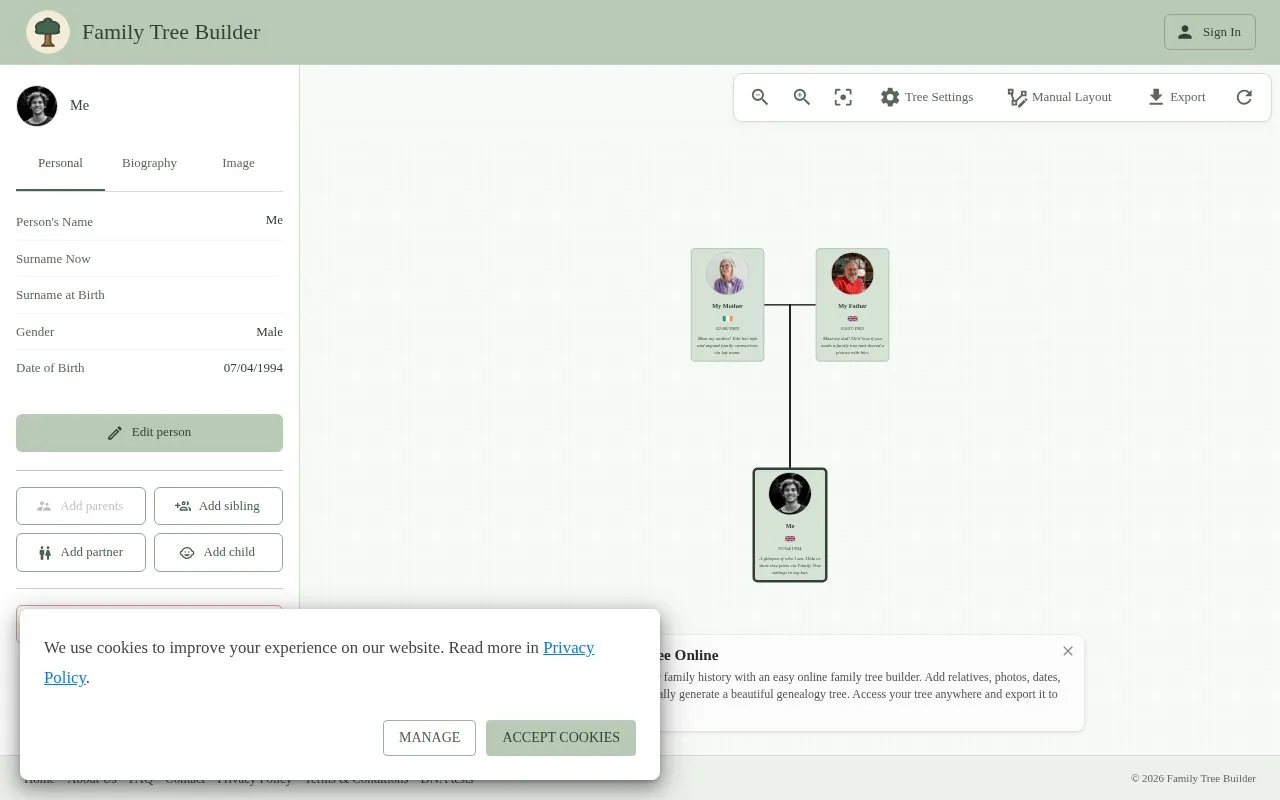The width and height of the screenshot is (1280, 800).
Task: Accept cookies
Action: (561, 738)
